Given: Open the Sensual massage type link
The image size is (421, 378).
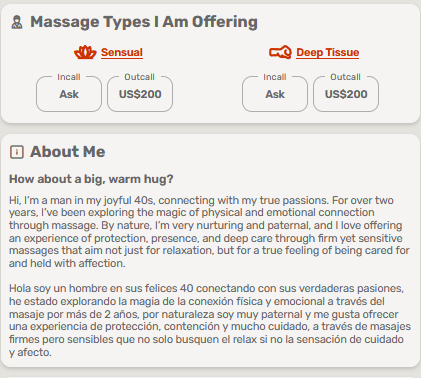Looking at the screenshot, I should click(x=122, y=52).
